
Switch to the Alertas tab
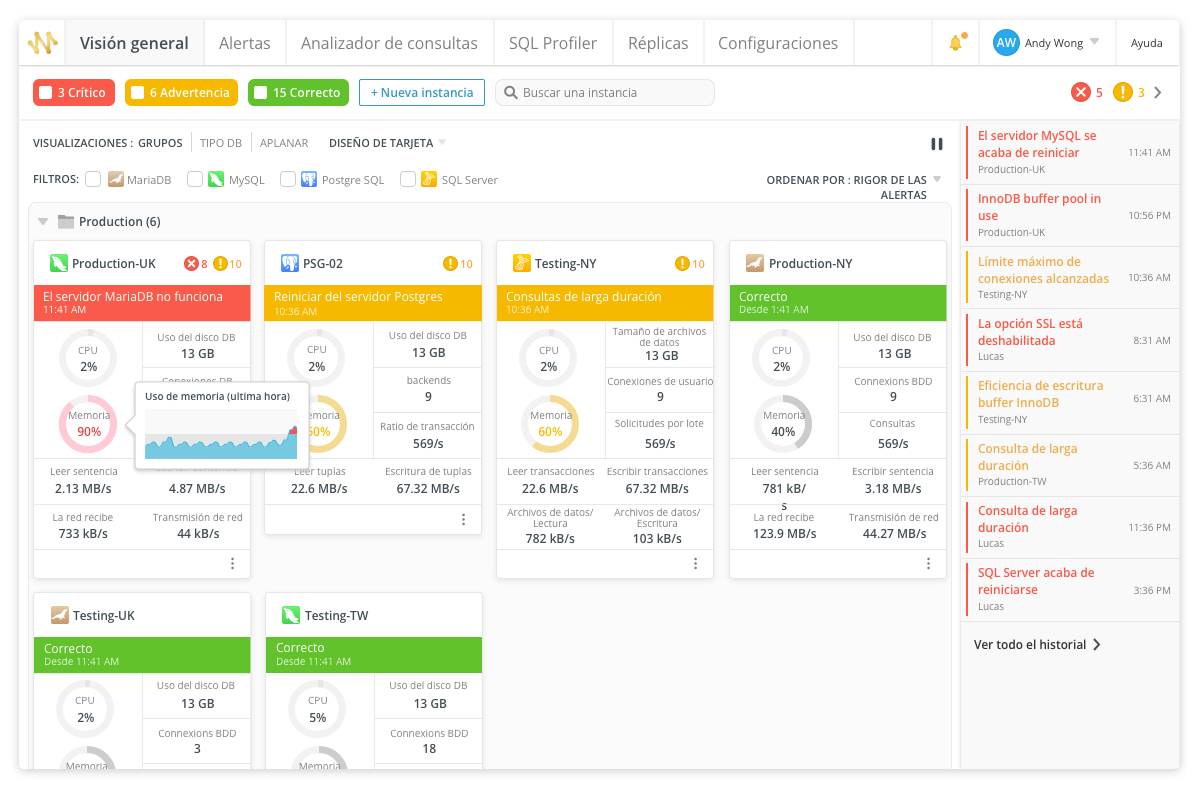click(245, 43)
